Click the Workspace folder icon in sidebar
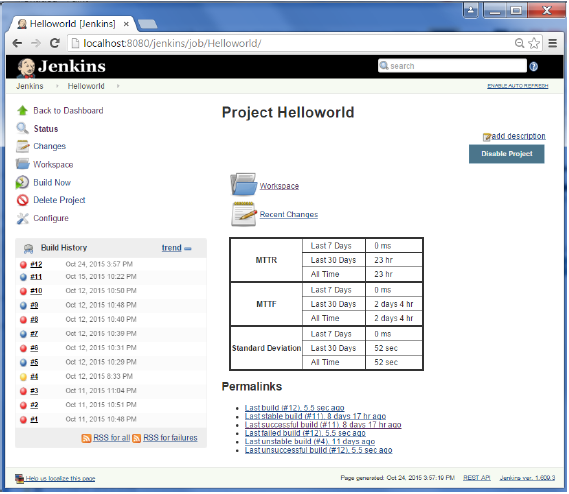Screen dimensions: 569x494 pos(22,164)
